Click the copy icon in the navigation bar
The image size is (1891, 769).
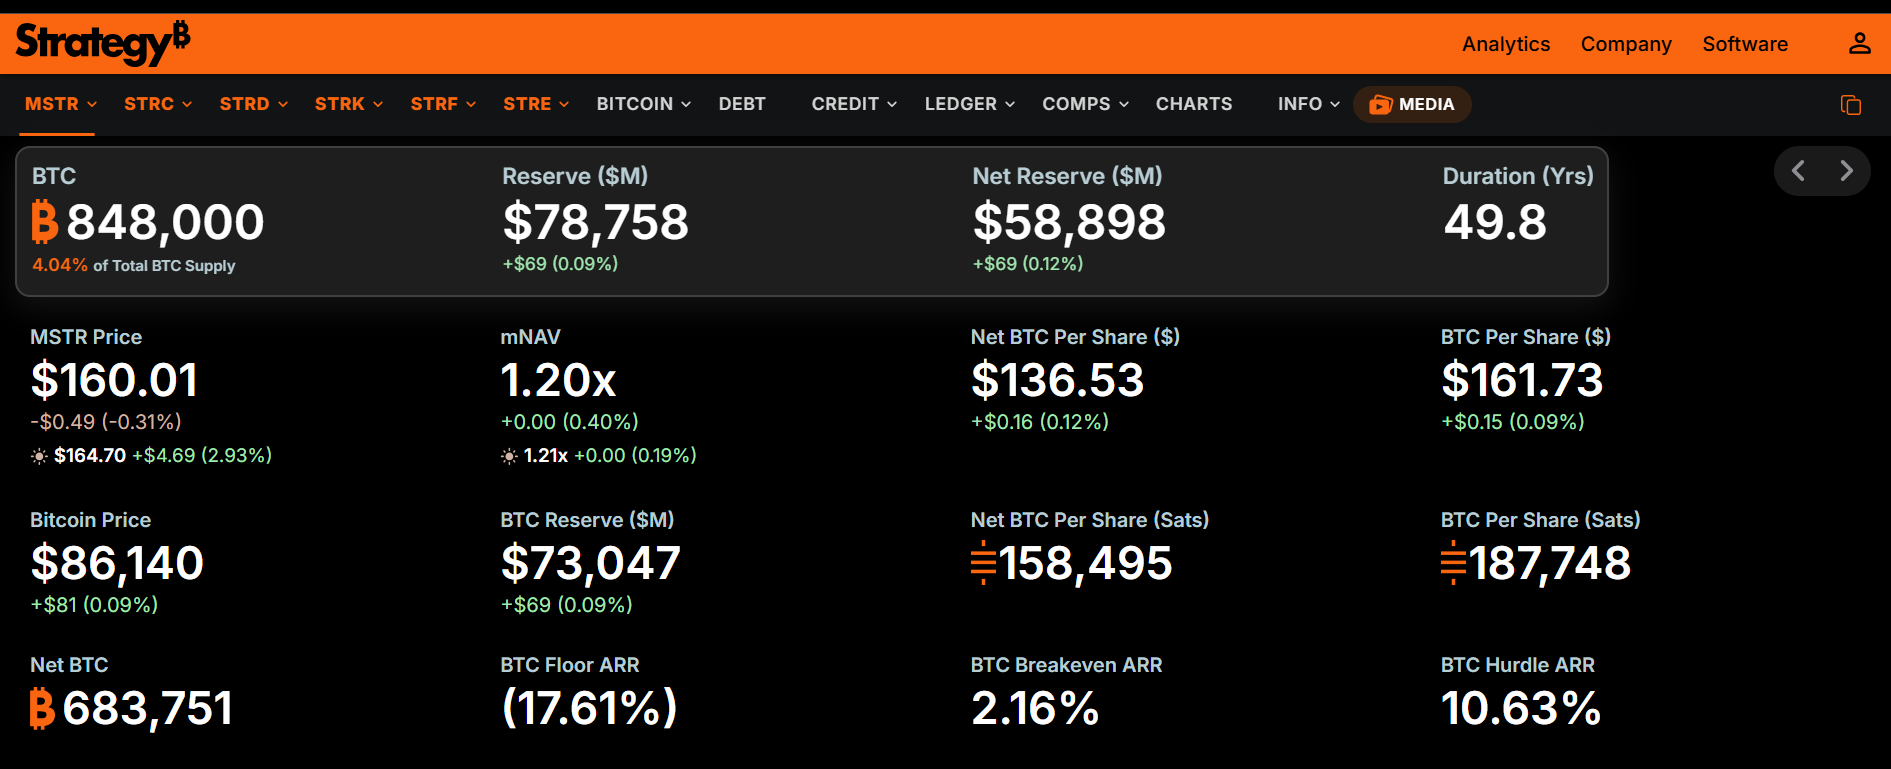(x=1851, y=105)
